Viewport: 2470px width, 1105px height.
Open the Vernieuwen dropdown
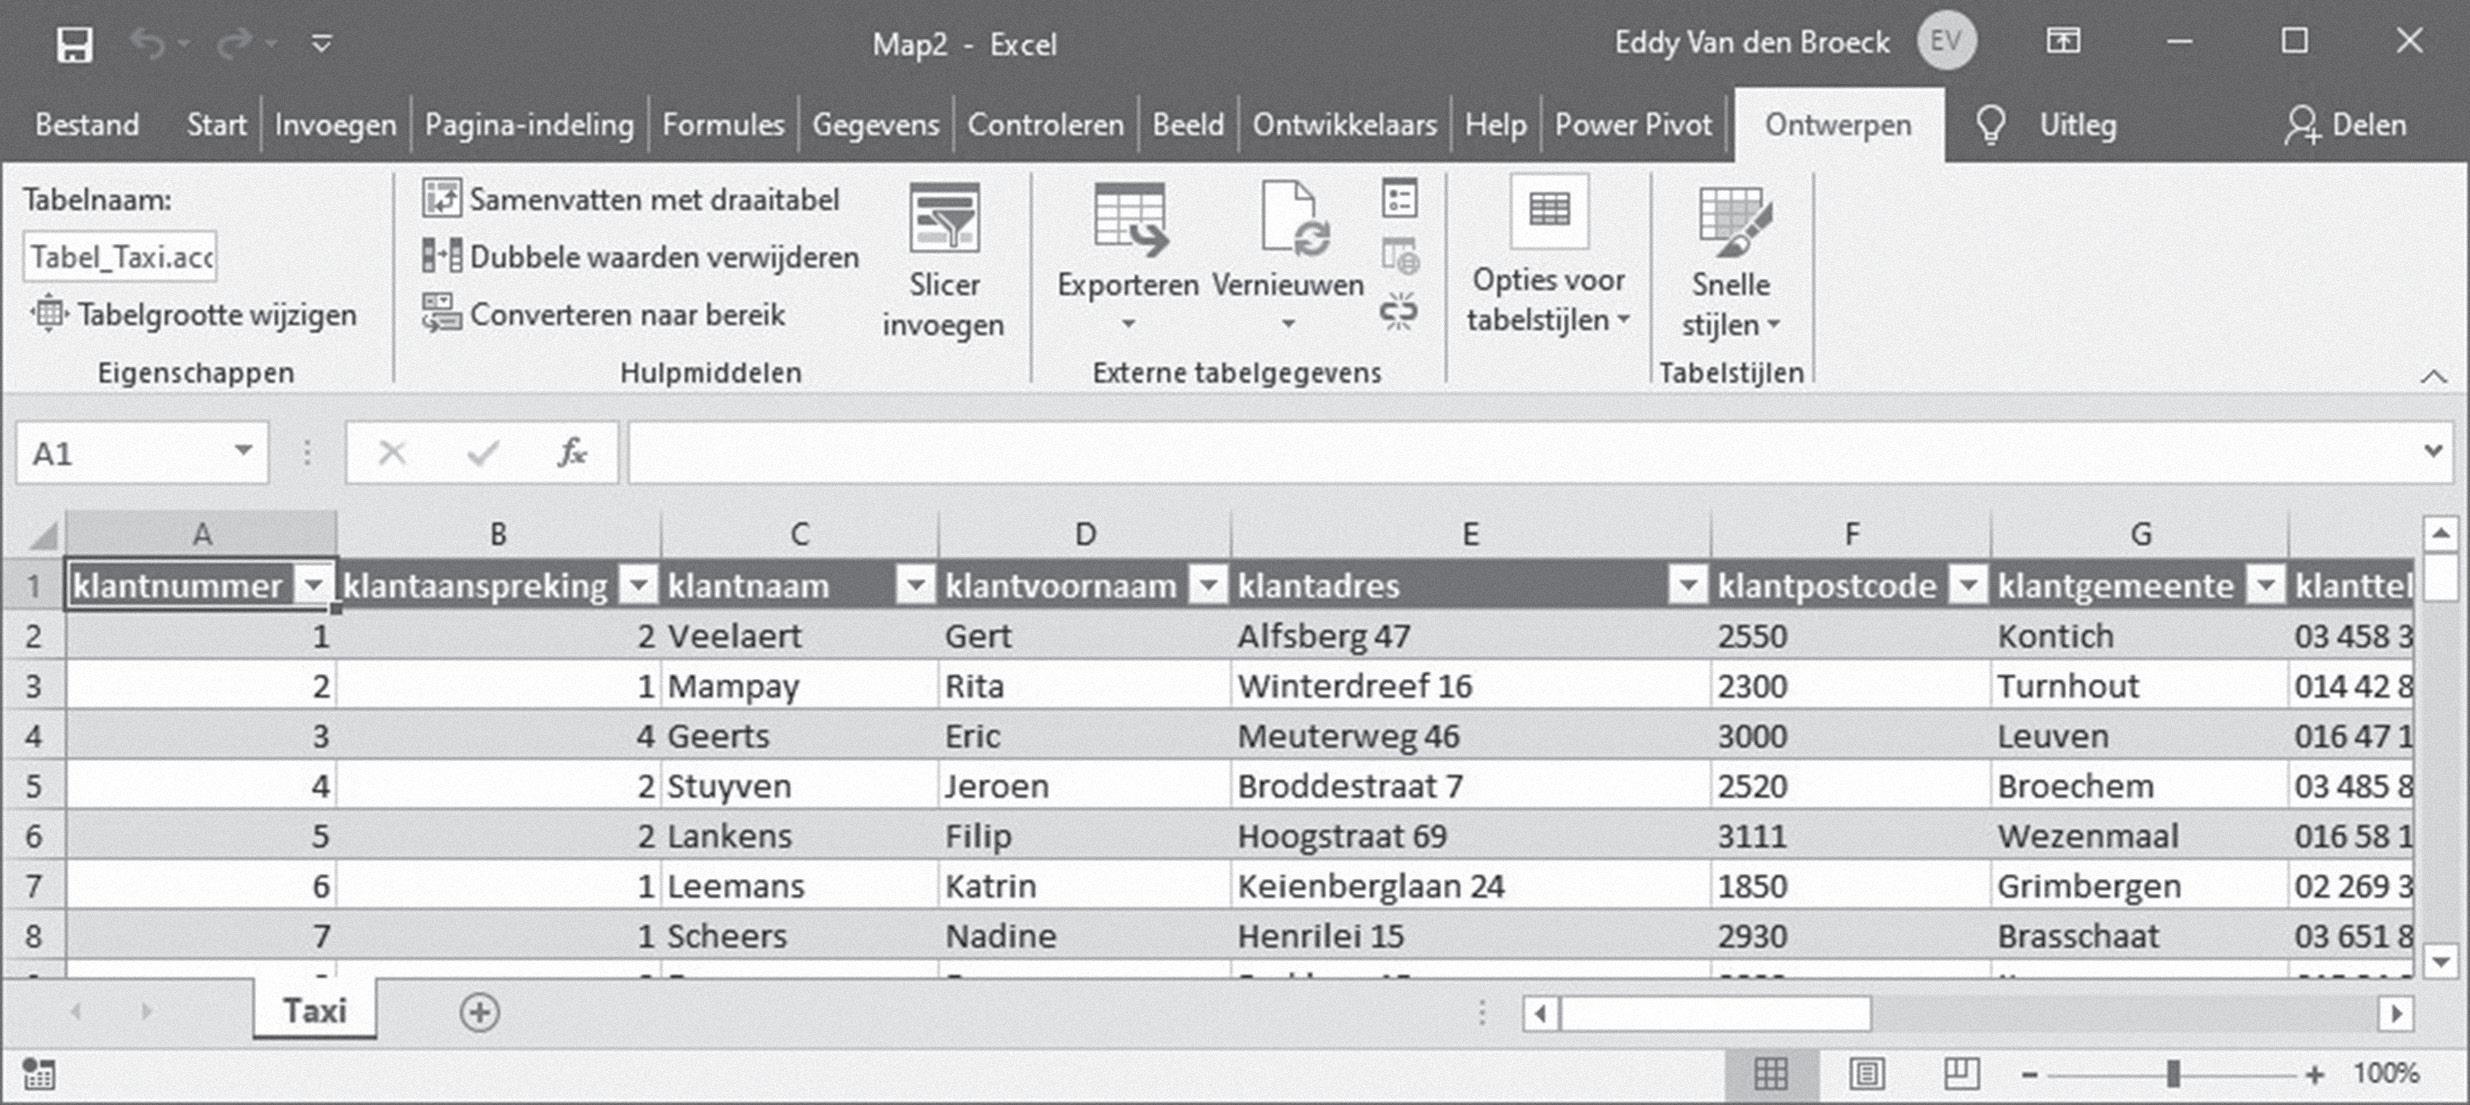1288,324
